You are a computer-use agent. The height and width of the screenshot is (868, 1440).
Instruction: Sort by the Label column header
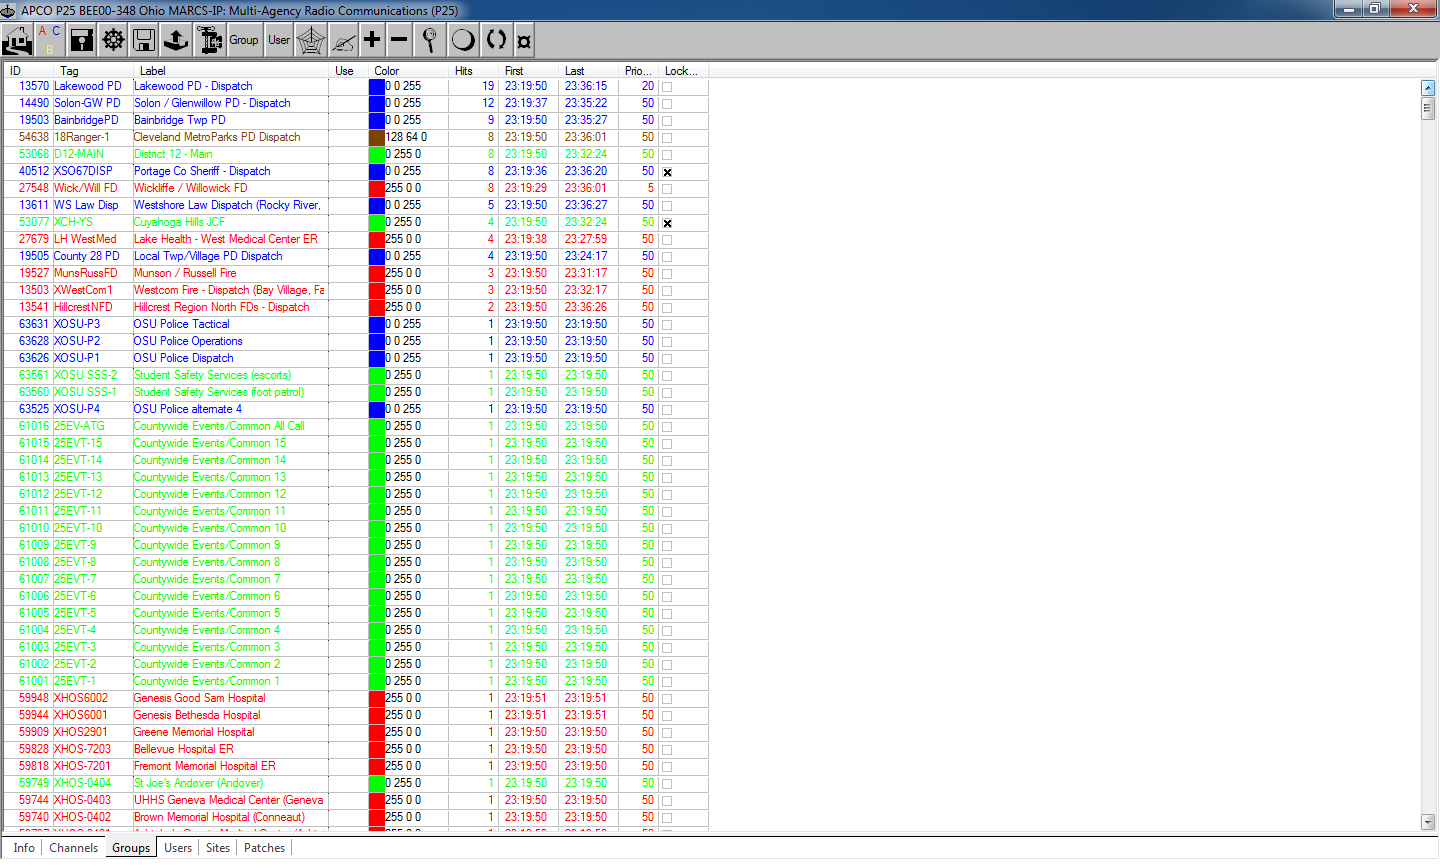click(231, 71)
